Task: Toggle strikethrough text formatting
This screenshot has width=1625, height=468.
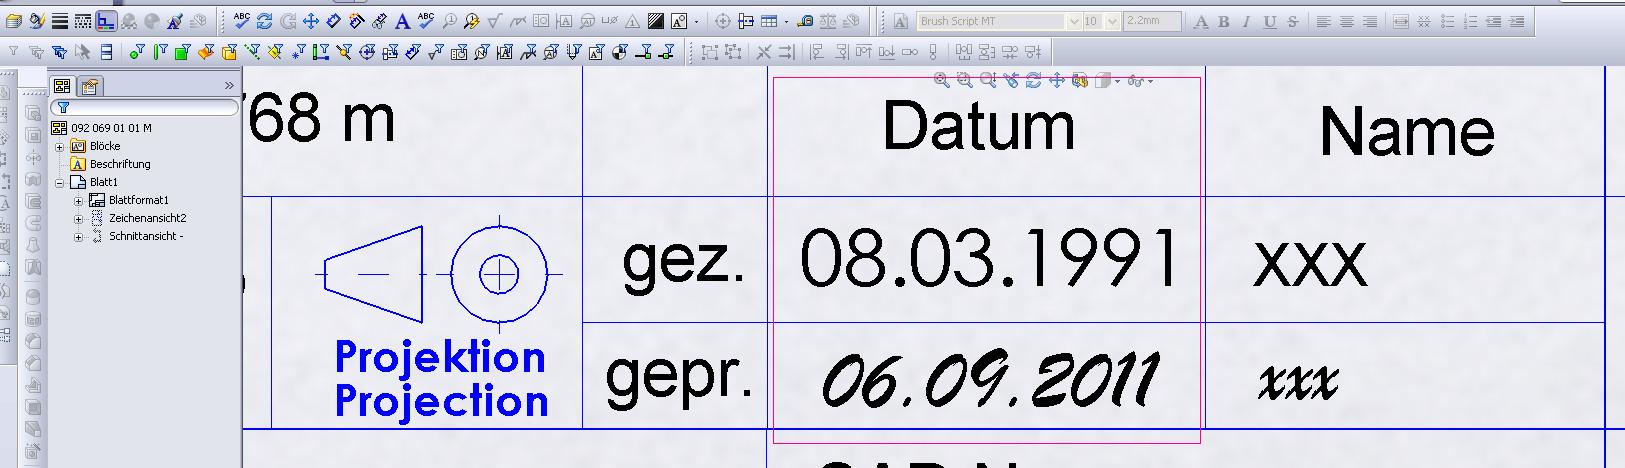Action: pos(1292,21)
